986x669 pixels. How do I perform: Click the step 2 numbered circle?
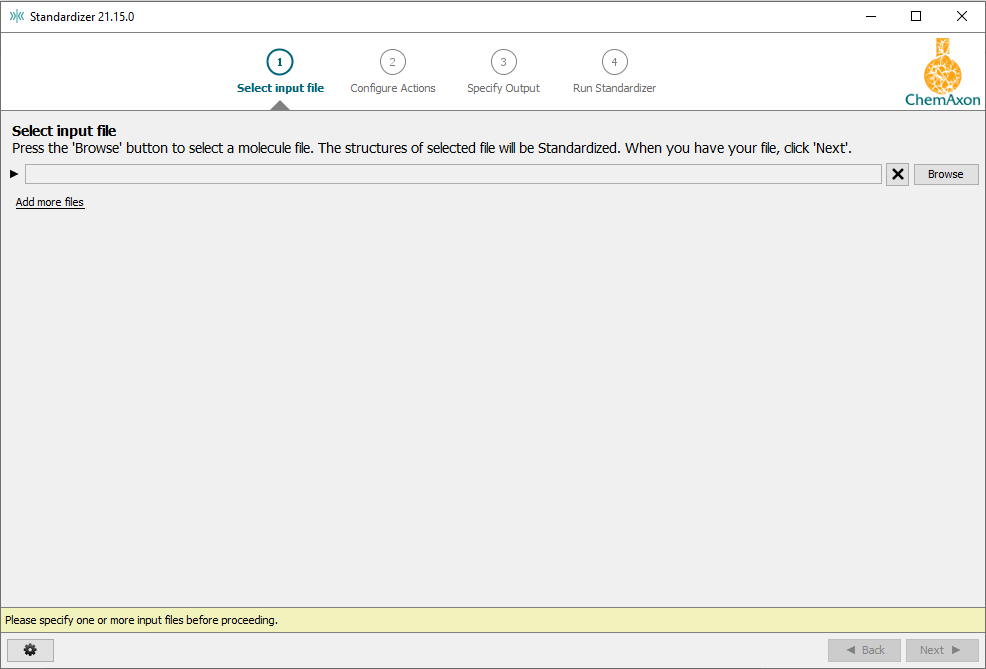click(392, 62)
